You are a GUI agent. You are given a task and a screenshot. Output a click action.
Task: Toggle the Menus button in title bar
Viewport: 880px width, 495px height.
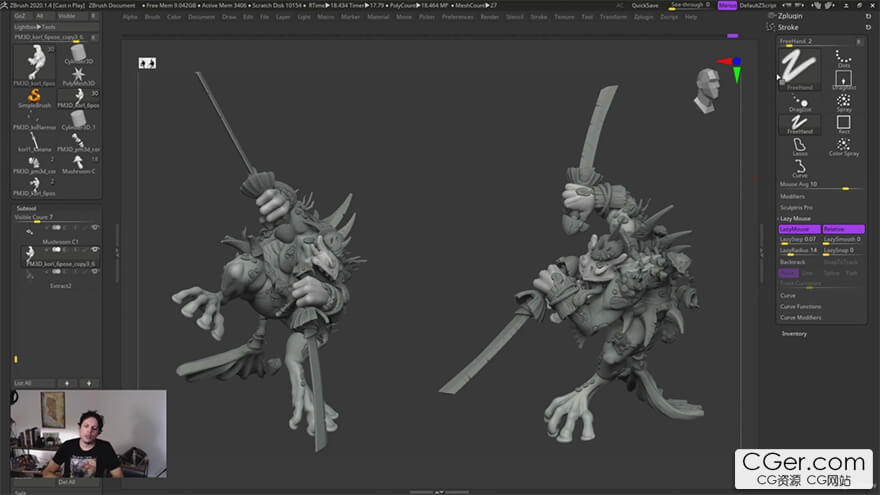727,5
